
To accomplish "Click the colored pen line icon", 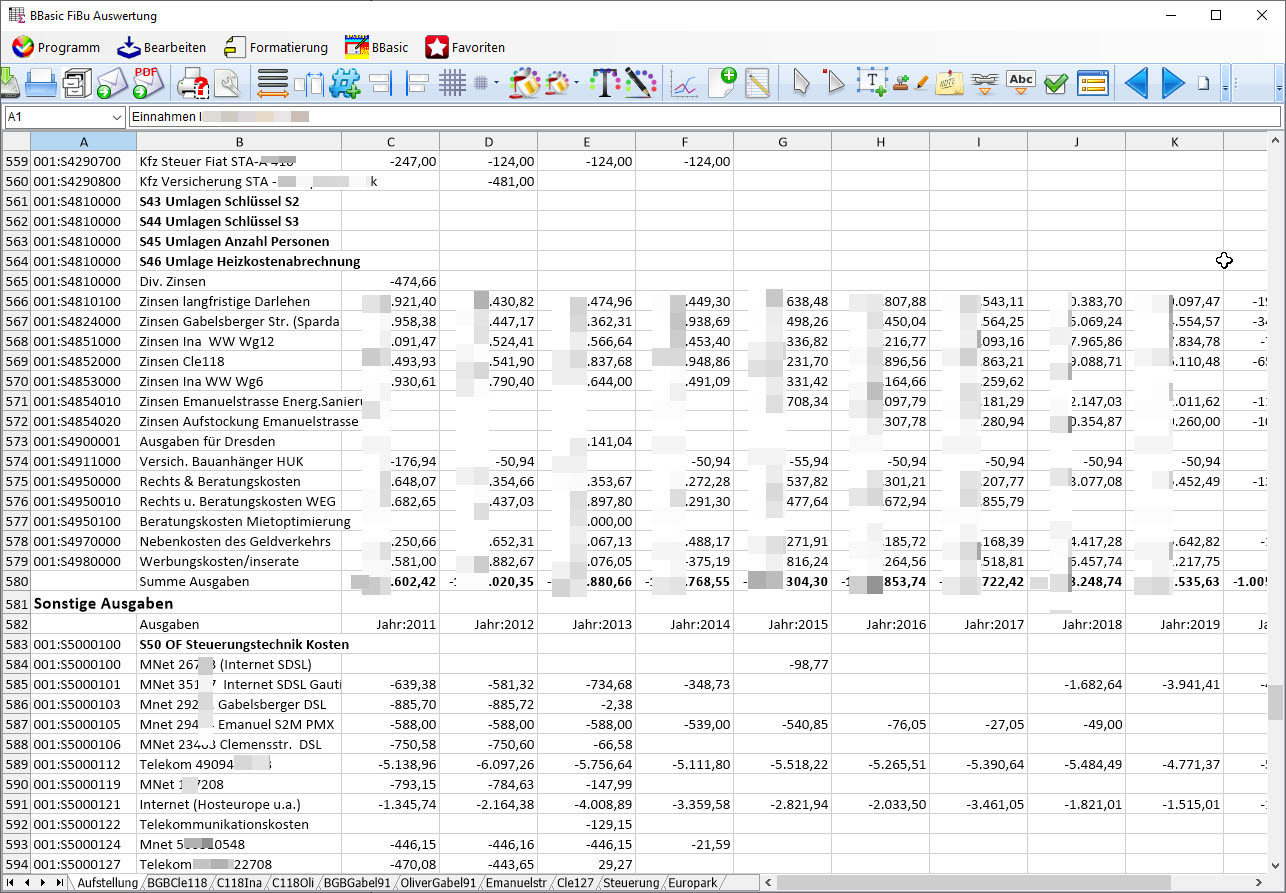I will point(640,84).
